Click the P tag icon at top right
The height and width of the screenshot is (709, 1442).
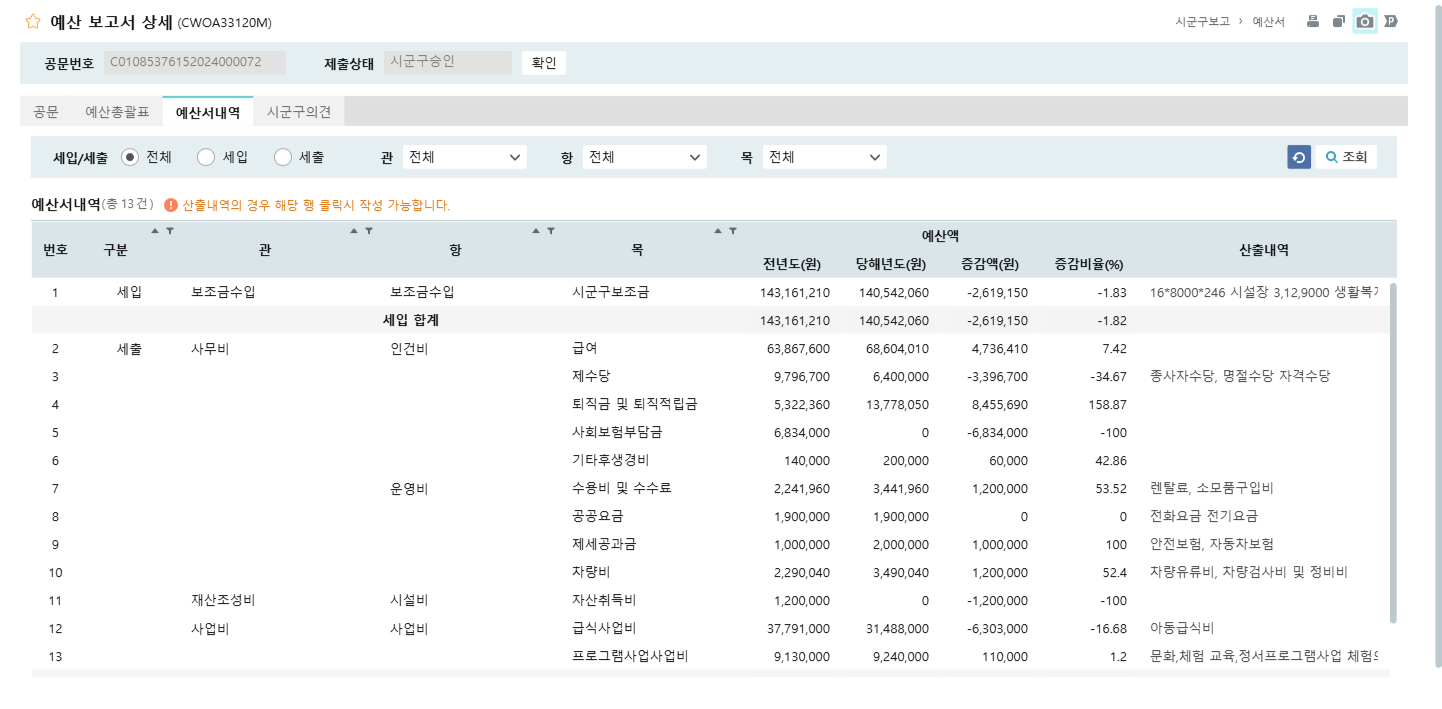(1390, 21)
